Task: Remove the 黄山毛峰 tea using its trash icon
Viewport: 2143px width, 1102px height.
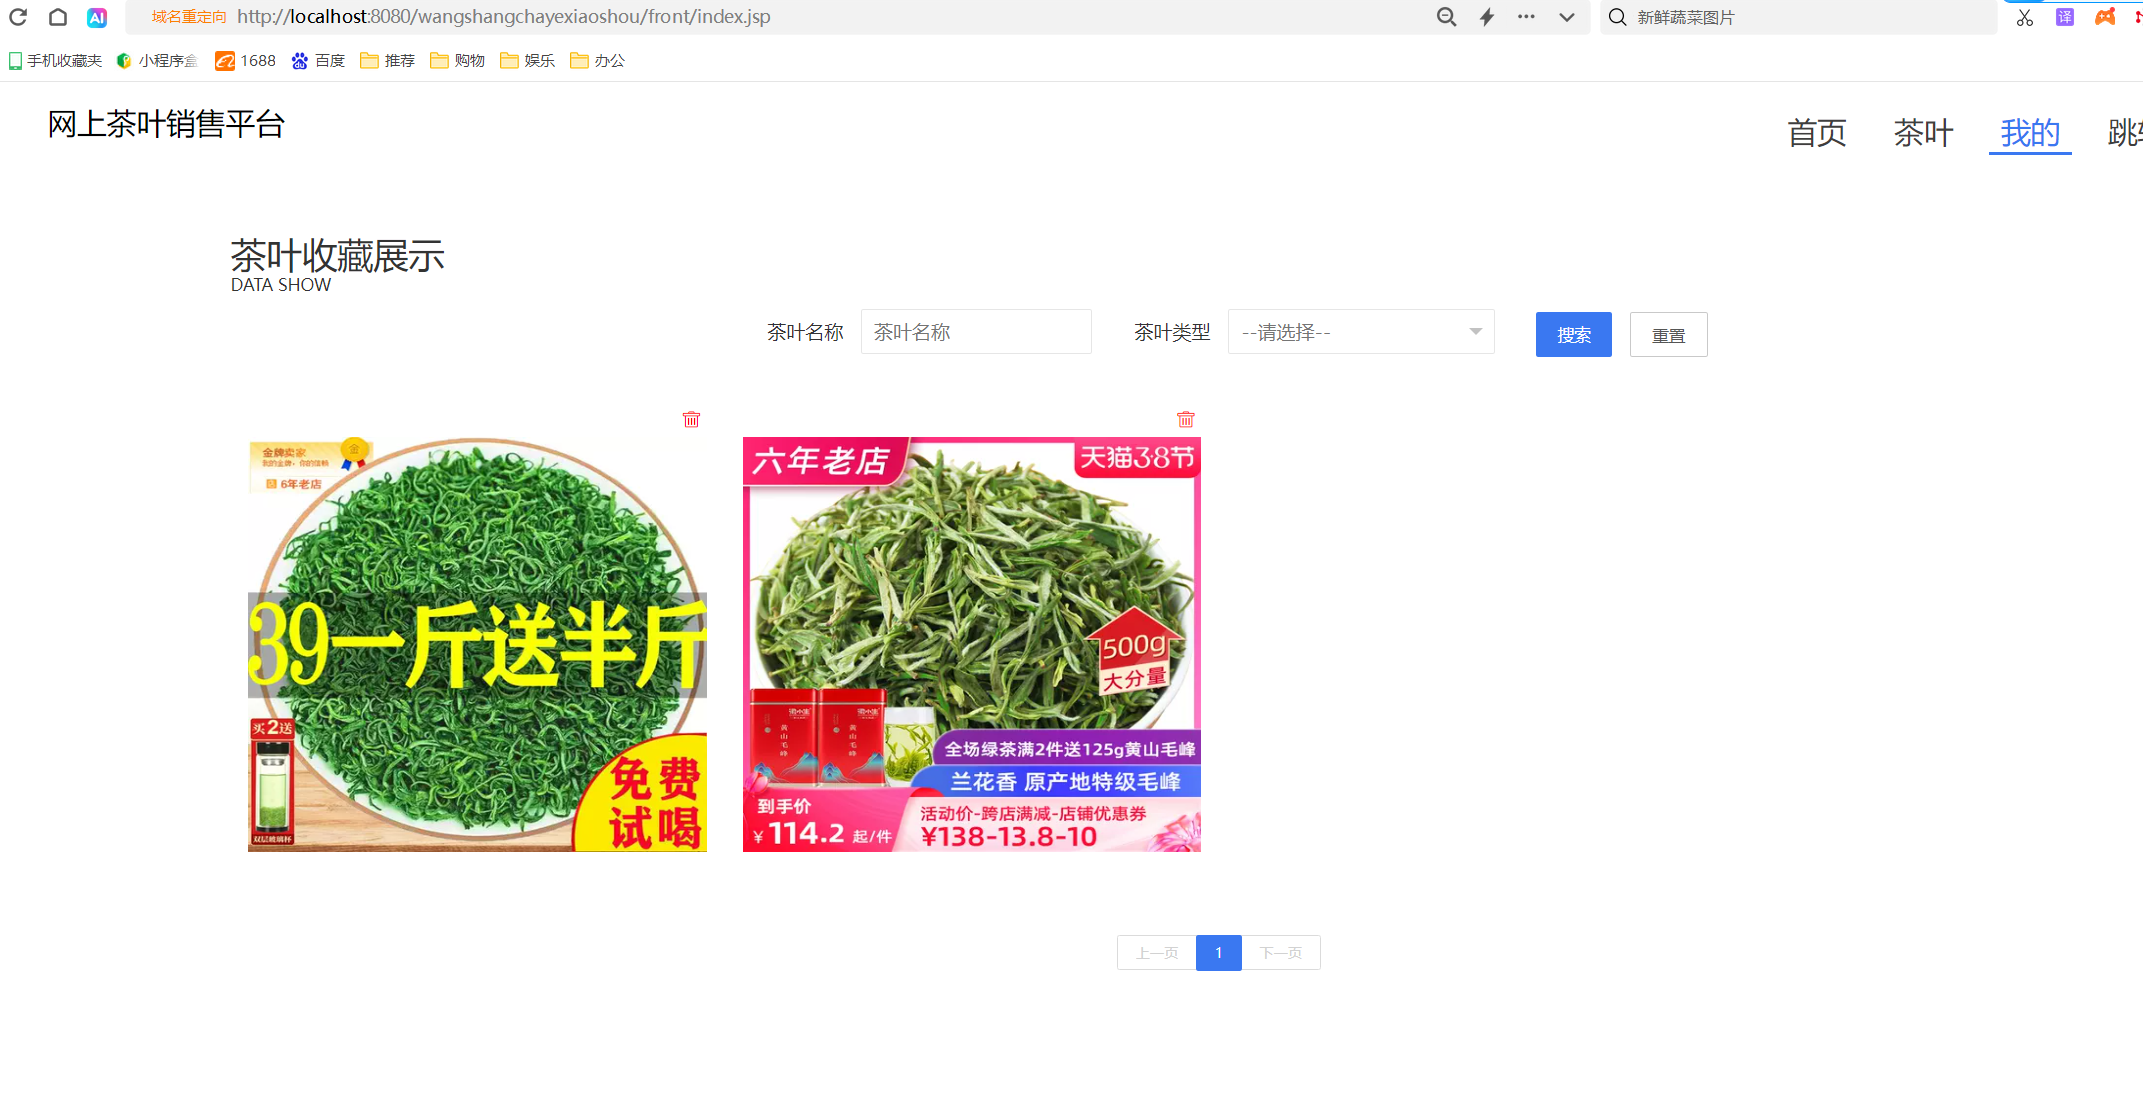Action: [1185, 419]
